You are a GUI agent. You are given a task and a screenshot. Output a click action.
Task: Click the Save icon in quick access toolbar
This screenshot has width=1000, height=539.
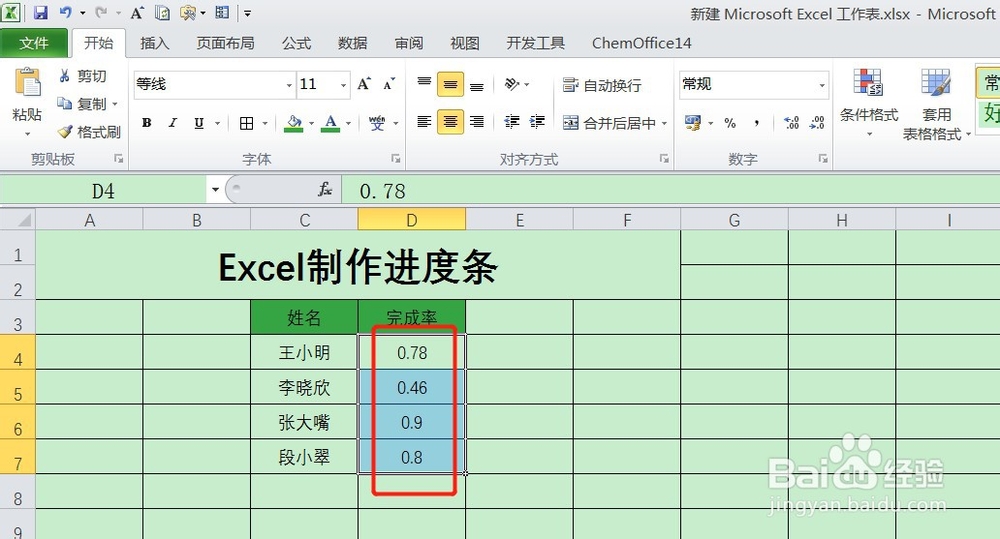(x=40, y=12)
